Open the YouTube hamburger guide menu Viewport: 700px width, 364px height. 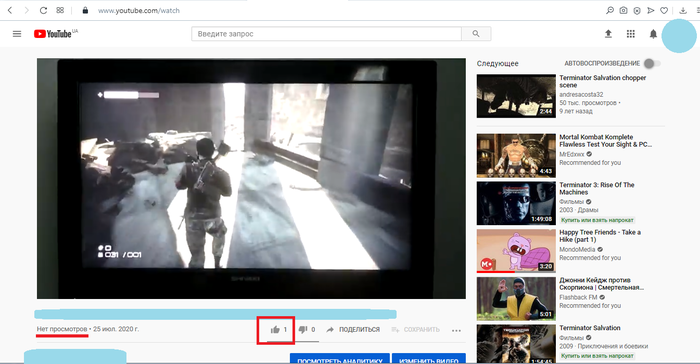17,33
